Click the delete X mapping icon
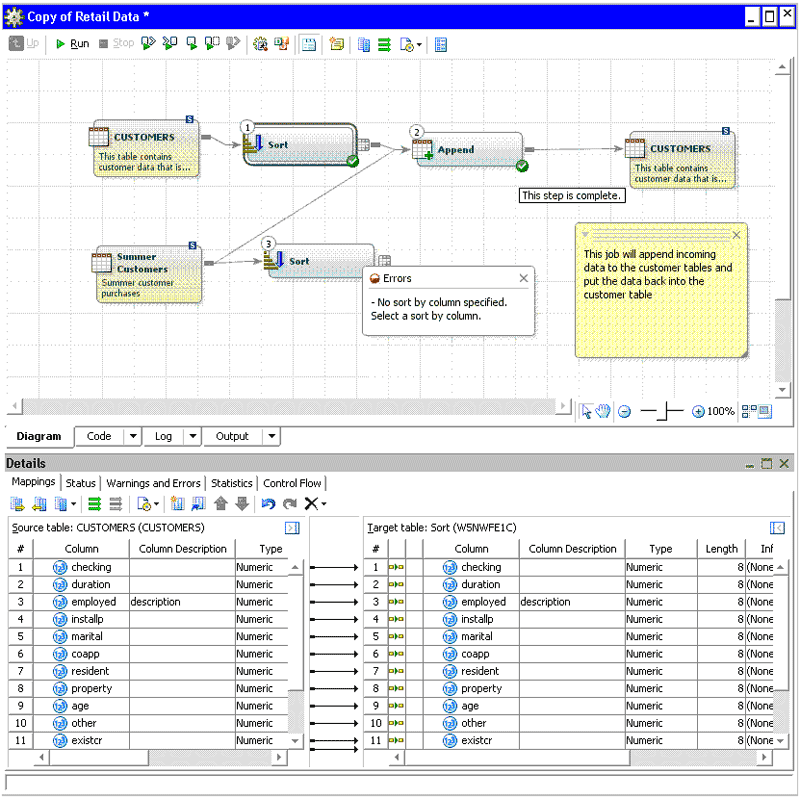 tap(312, 504)
